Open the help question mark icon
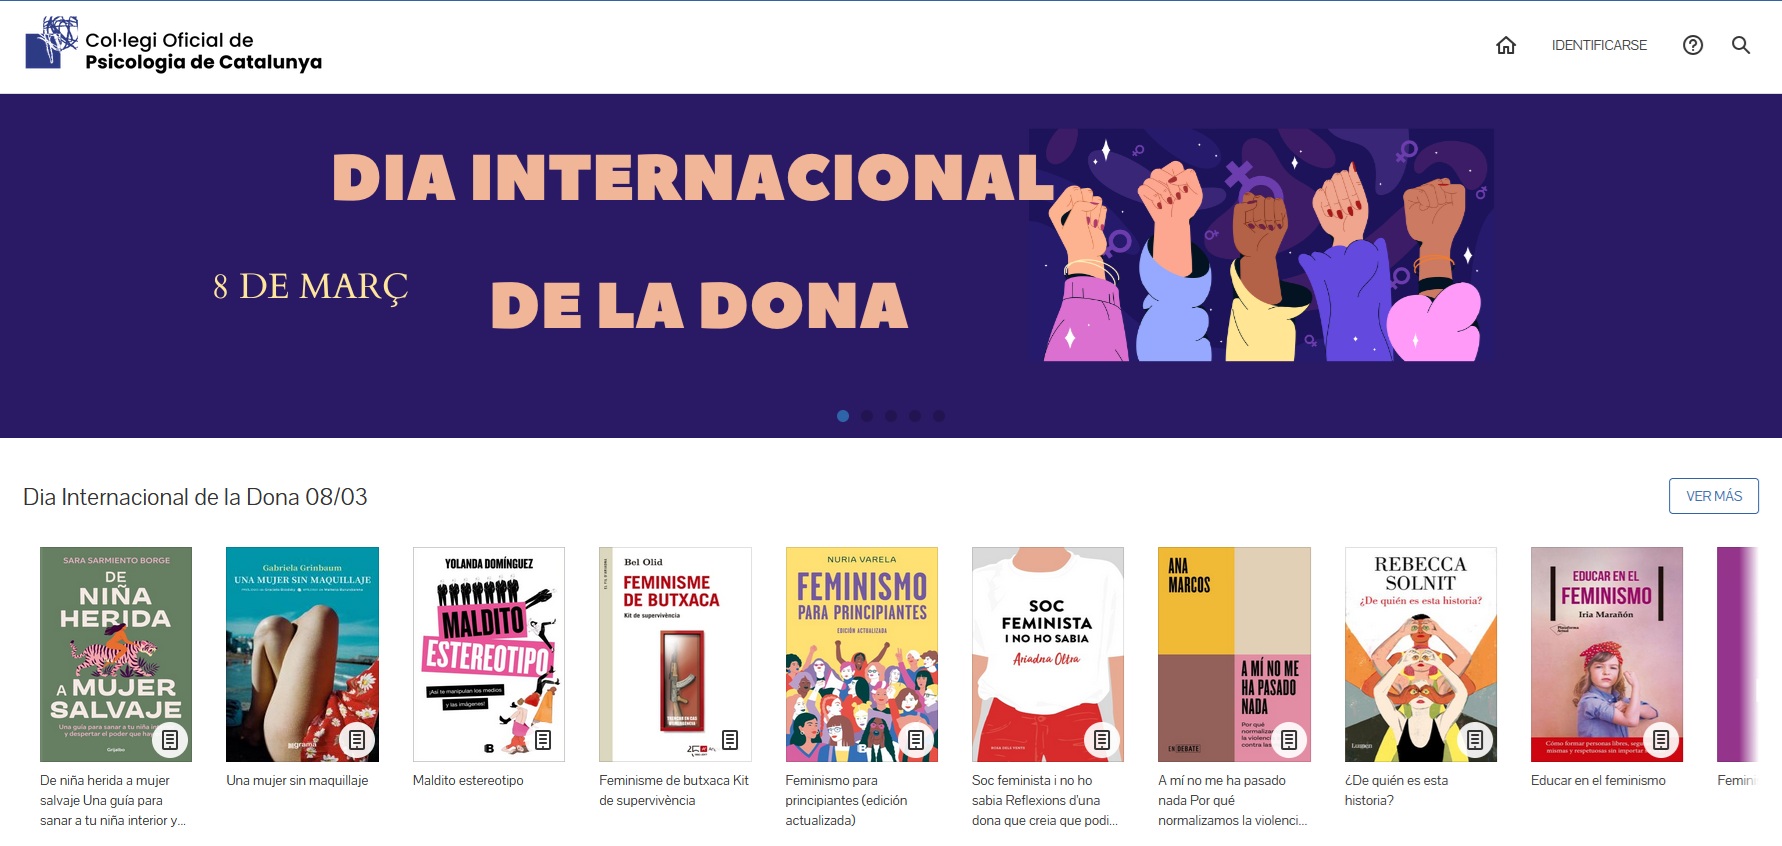The width and height of the screenshot is (1782, 846). coord(1693,45)
